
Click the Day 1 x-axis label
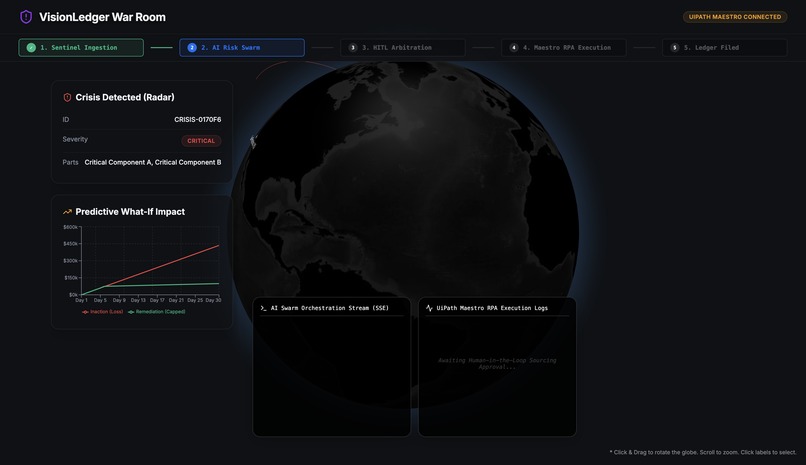81,300
